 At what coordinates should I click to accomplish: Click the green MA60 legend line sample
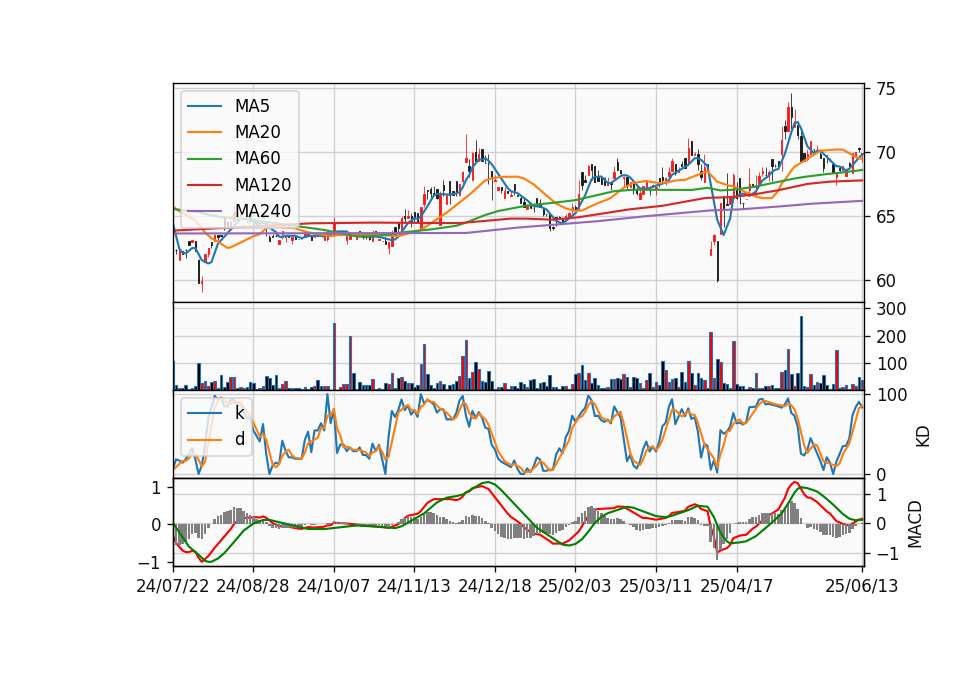tap(204, 159)
